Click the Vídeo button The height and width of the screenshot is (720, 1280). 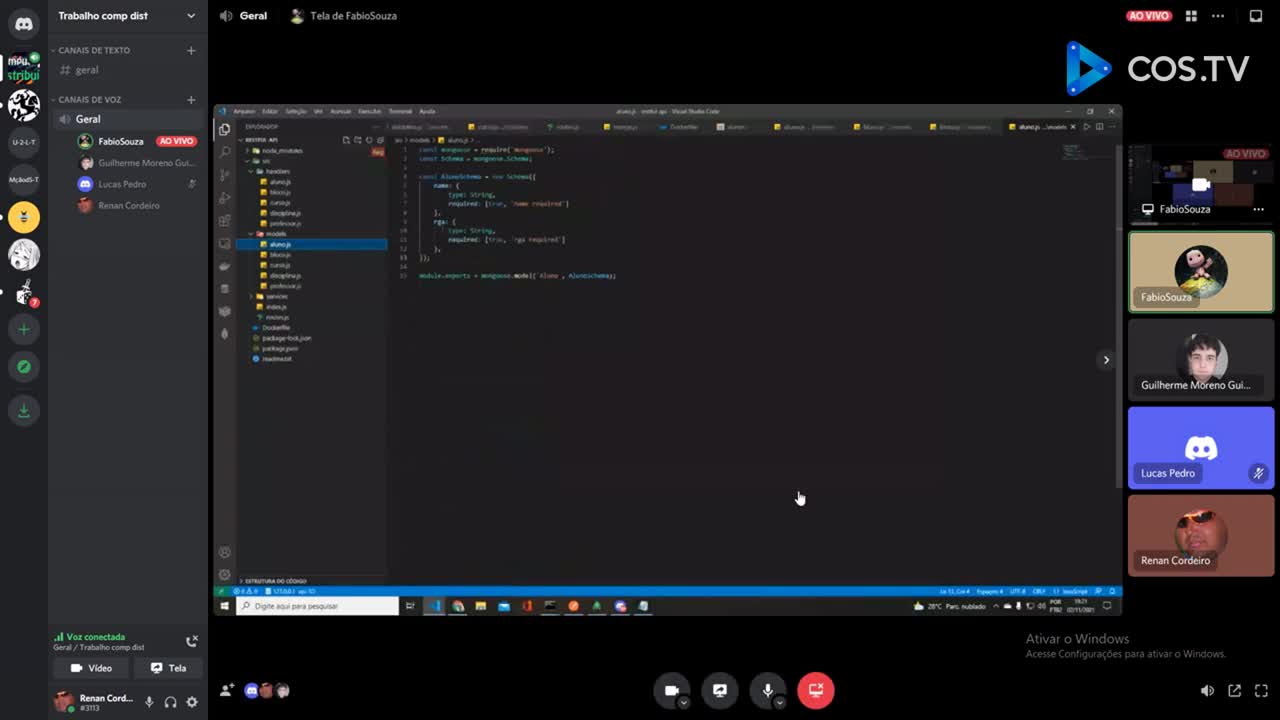click(x=91, y=668)
